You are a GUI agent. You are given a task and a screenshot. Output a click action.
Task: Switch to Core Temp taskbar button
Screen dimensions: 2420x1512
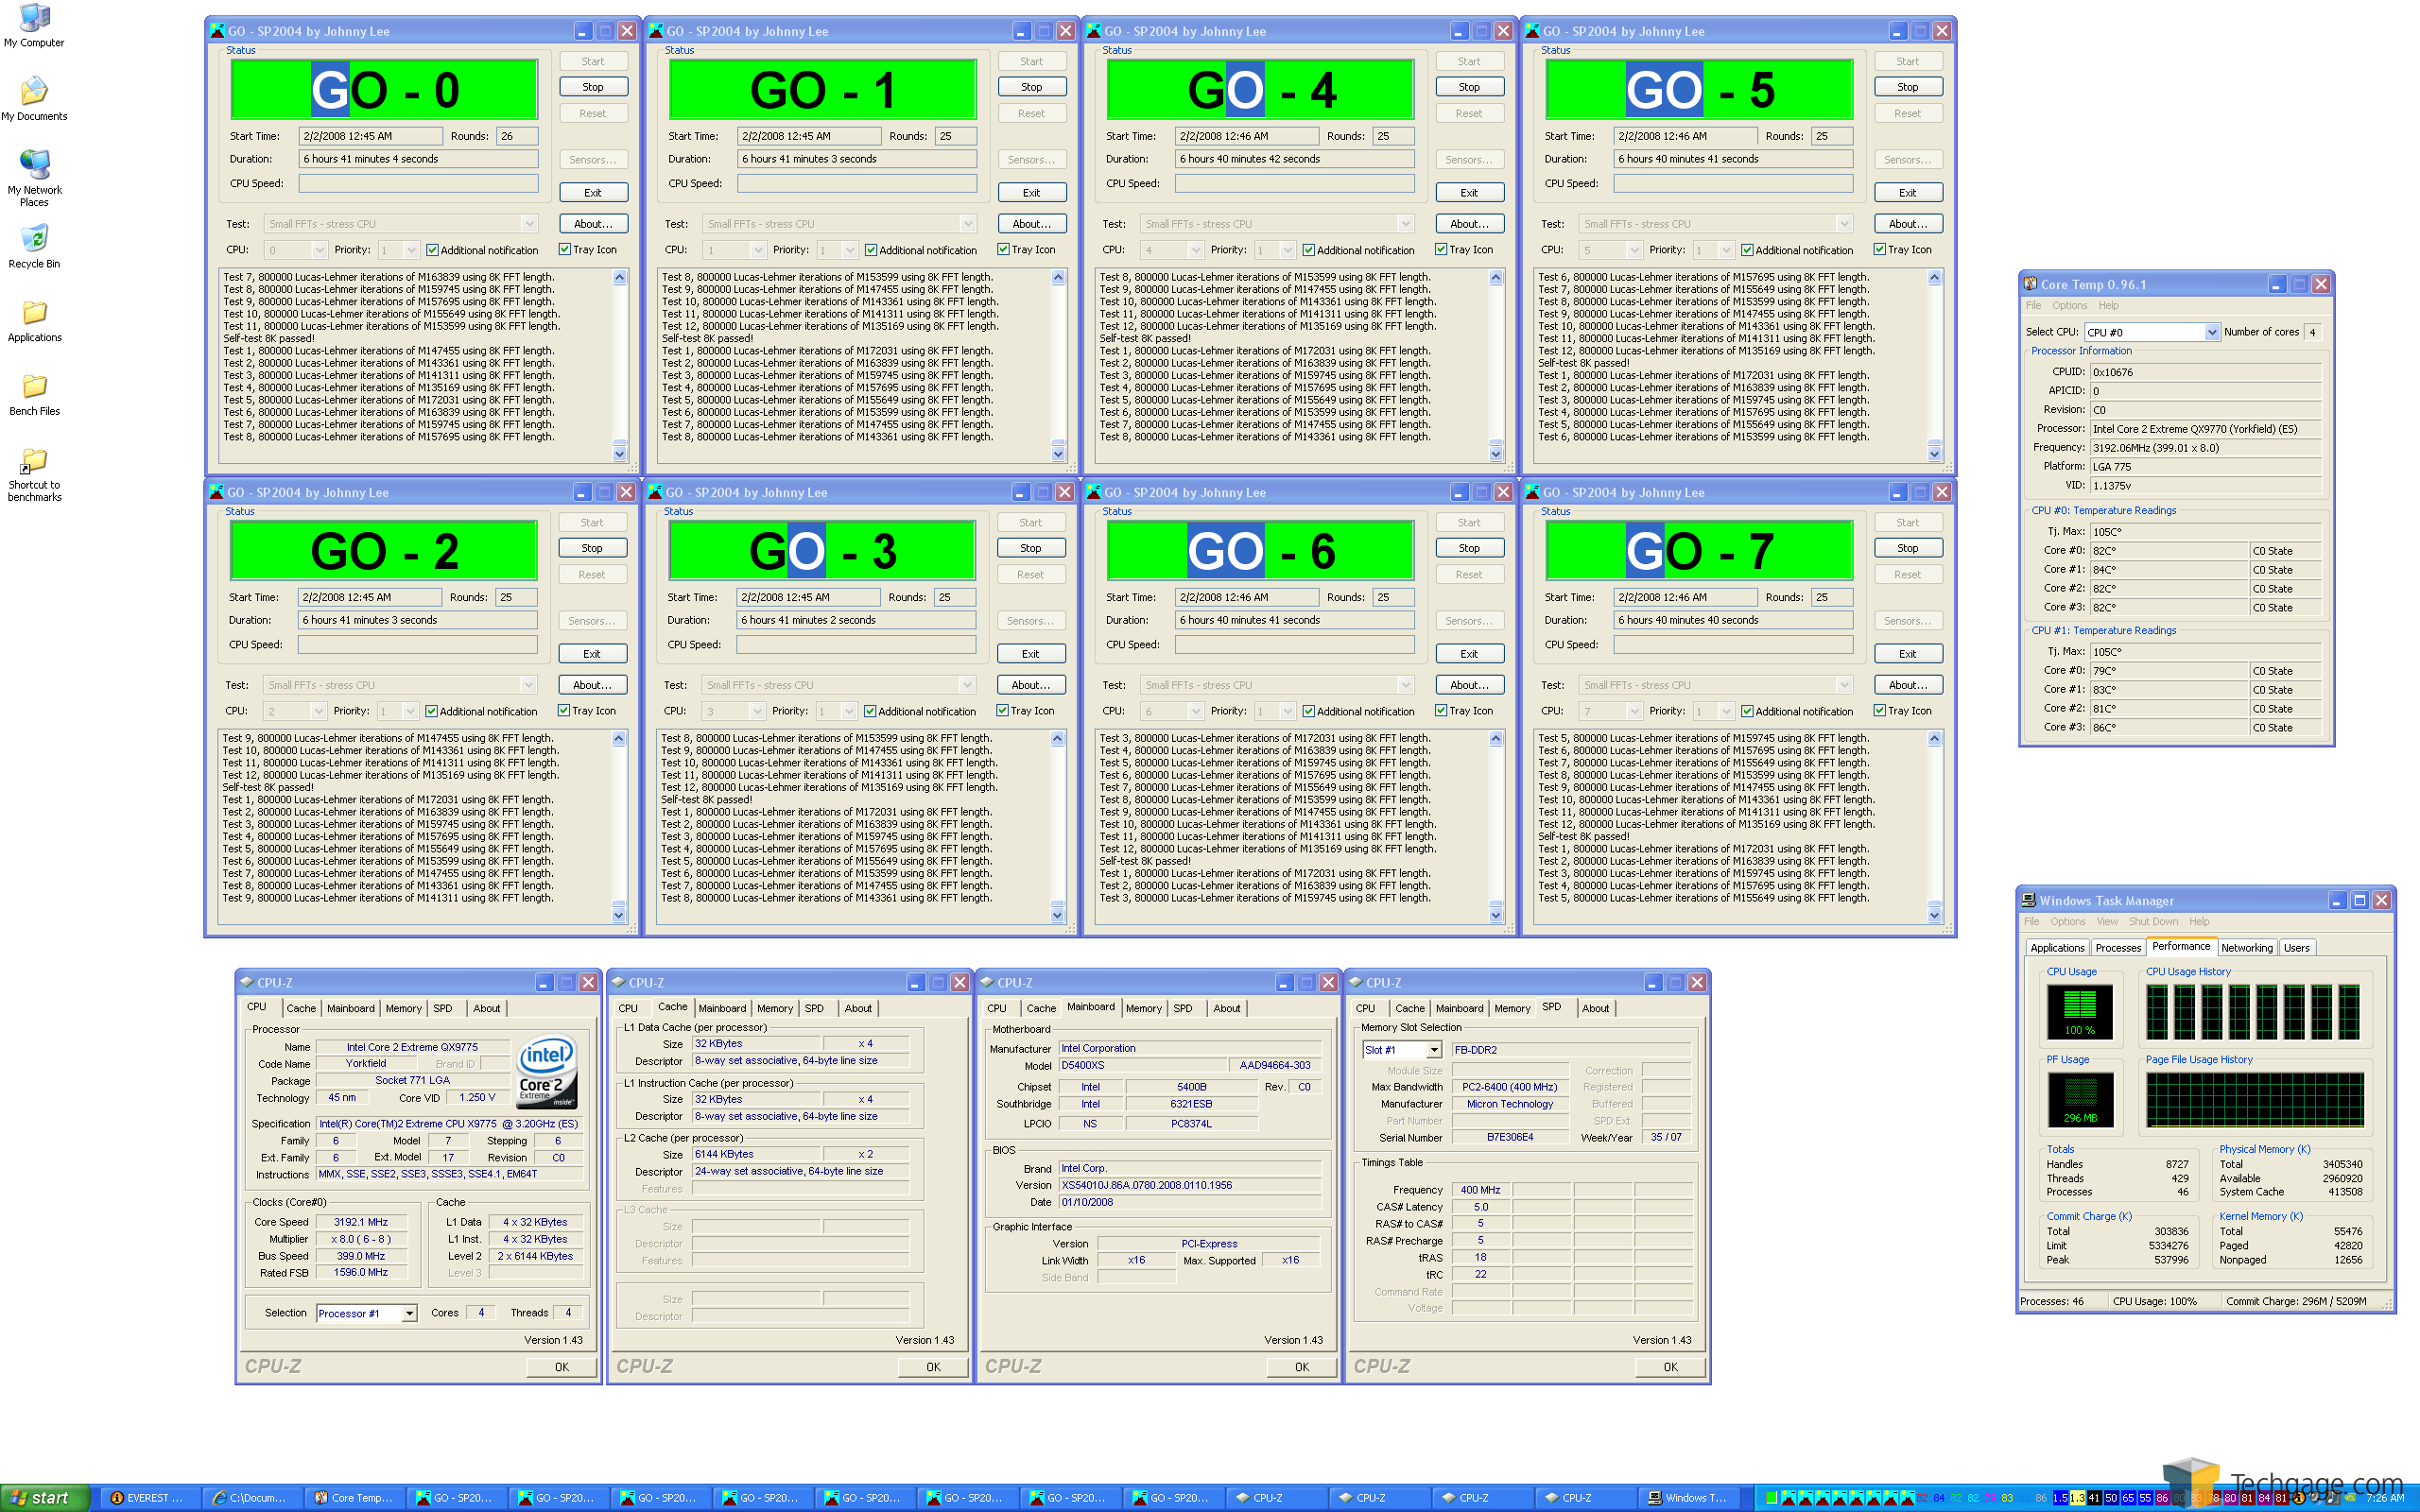pos(355,1498)
